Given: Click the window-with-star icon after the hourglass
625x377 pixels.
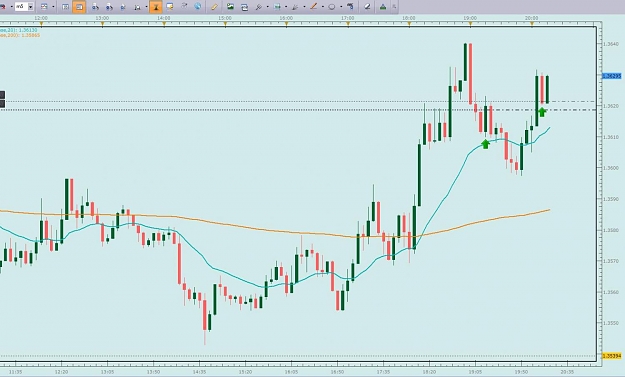Looking at the screenshot, I should (170, 6).
